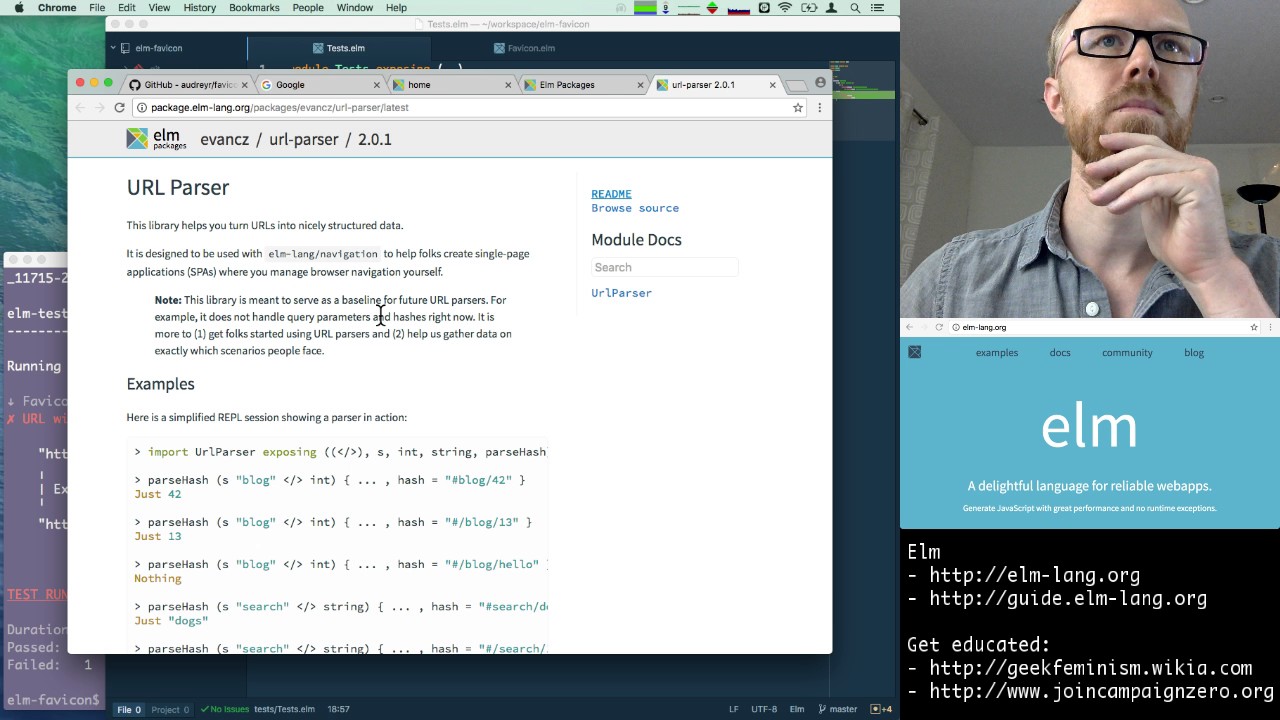Close the url-parser 2.0.1 tab
This screenshot has width=1280, height=720.
pyautogui.click(x=772, y=85)
